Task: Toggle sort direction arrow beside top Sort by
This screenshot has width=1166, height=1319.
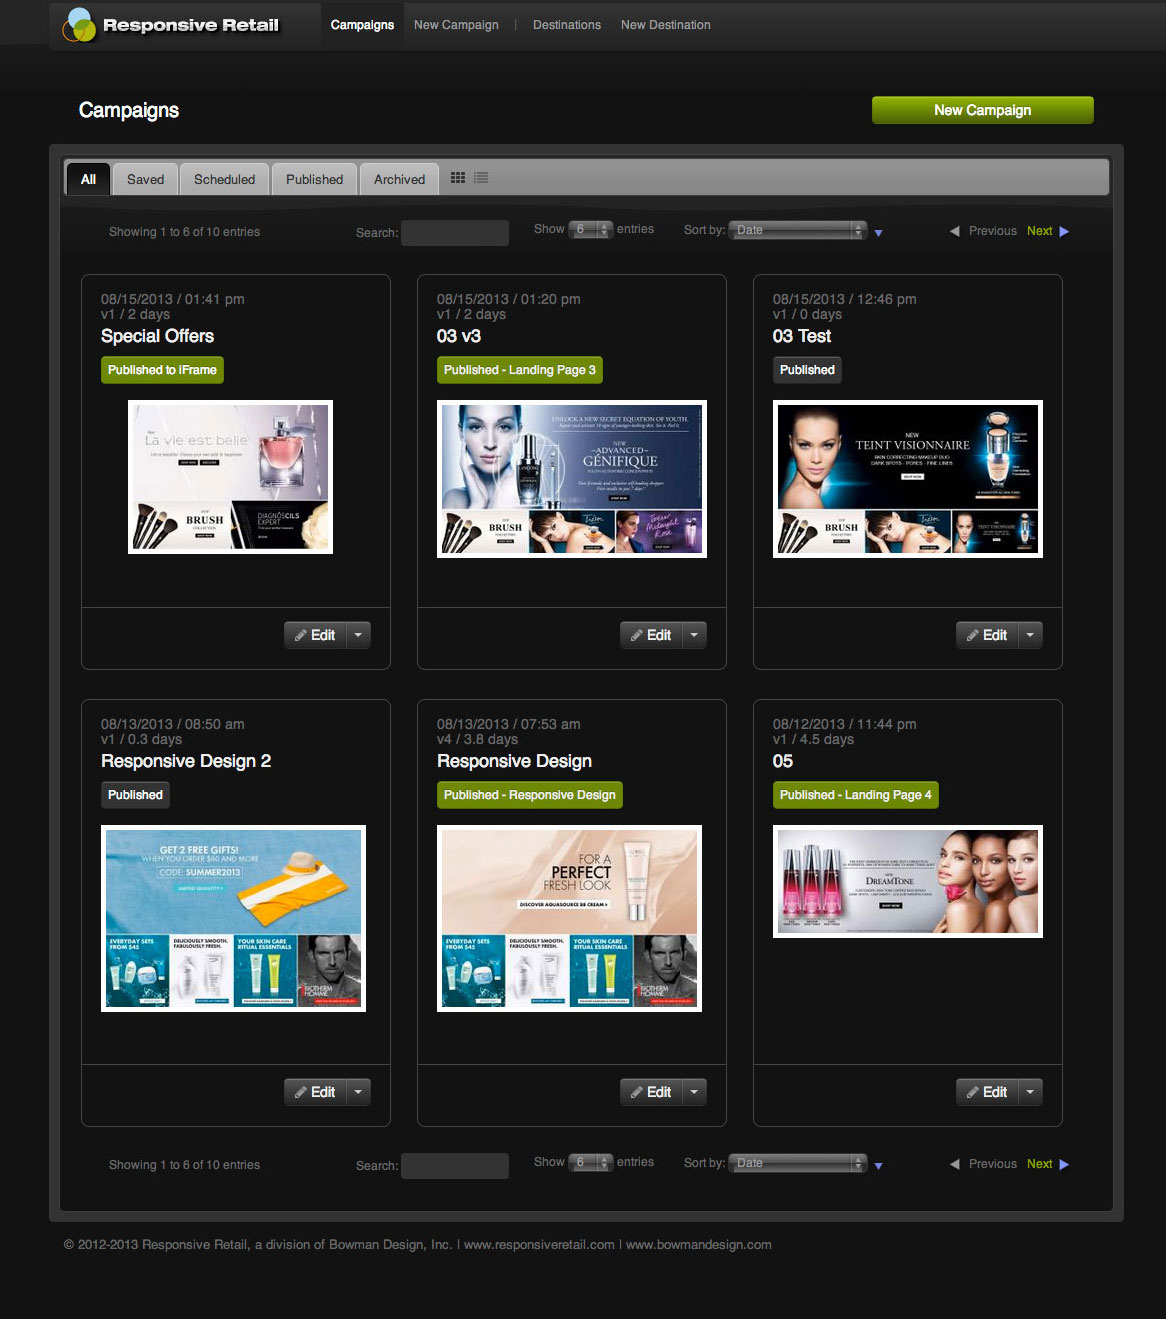Action: pyautogui.click(x=878, y=233)
